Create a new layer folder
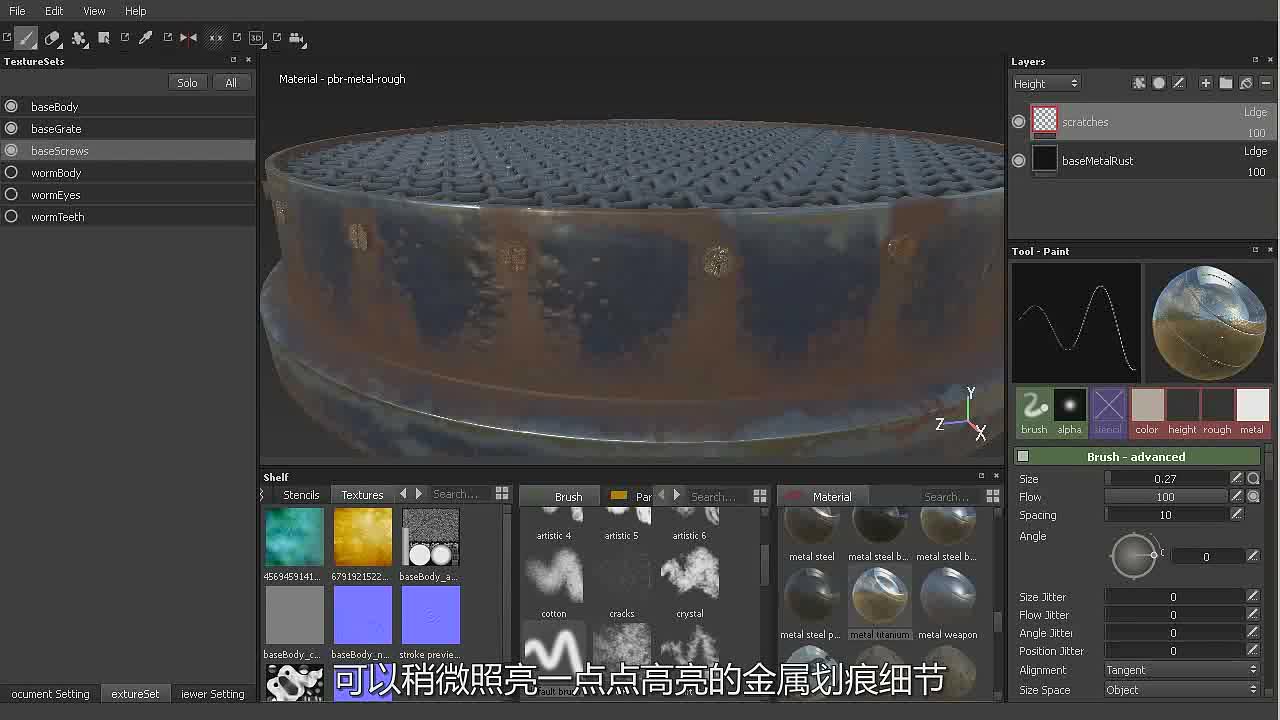 pos(1226,83)
